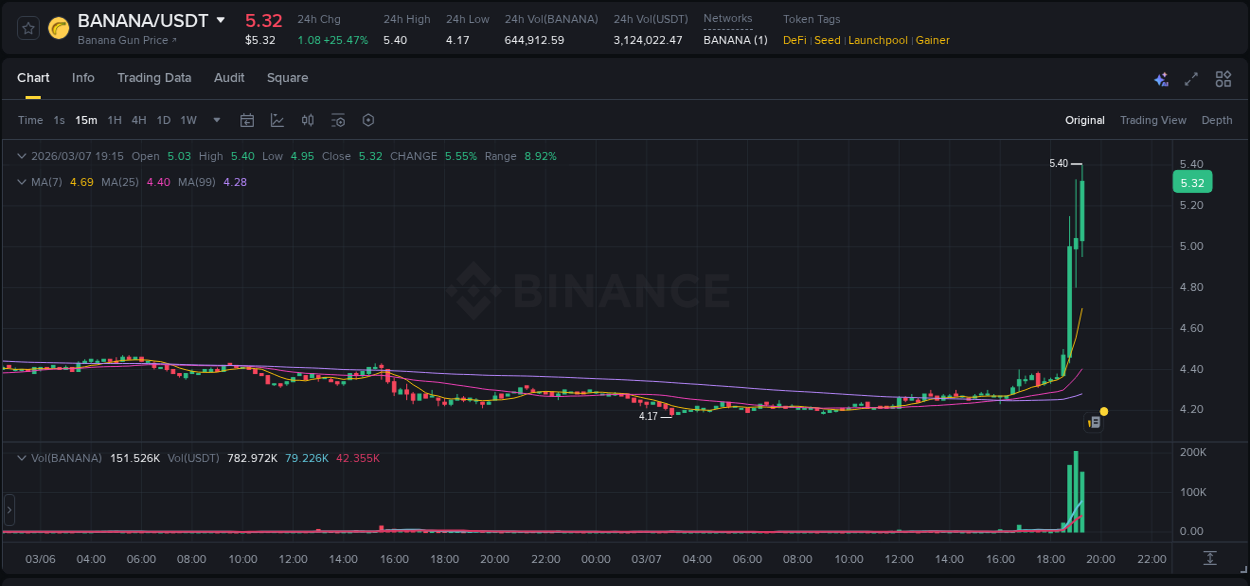1250x586 pixels.
Task: Collapse the MA indicator row chevron
Action: [x=21, y=182]
